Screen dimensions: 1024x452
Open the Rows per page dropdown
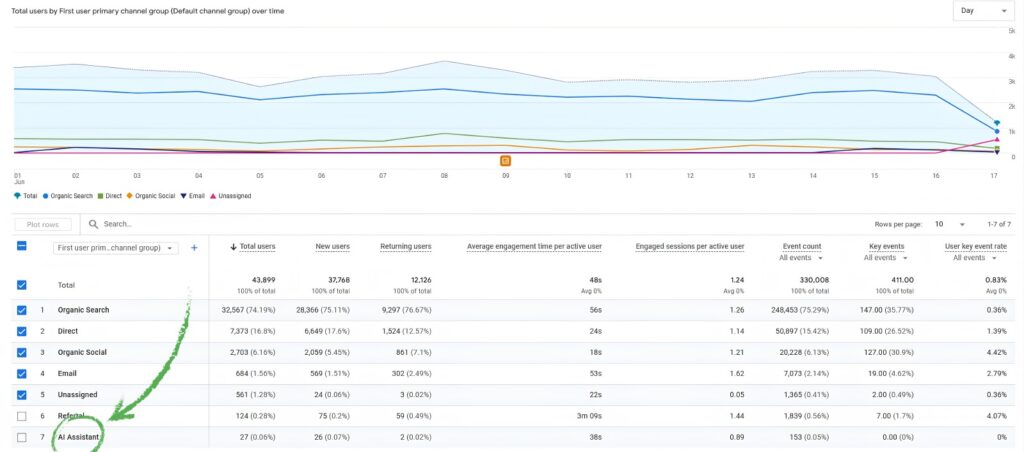pyautogui.click(x=950, y=224)
